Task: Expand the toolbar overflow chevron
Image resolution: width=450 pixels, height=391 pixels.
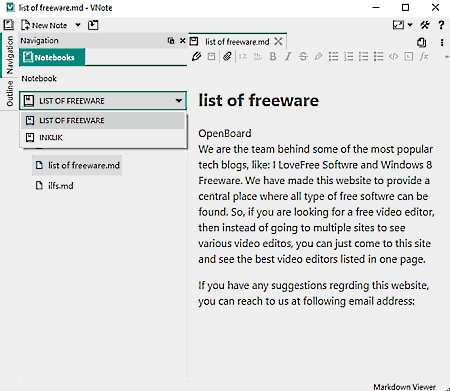Action: point(447,57)
